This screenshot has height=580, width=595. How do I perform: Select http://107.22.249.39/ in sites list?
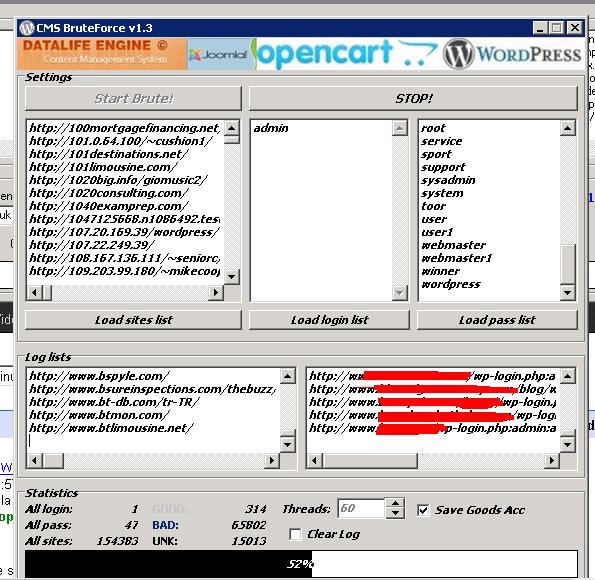(x=92, y=245)
